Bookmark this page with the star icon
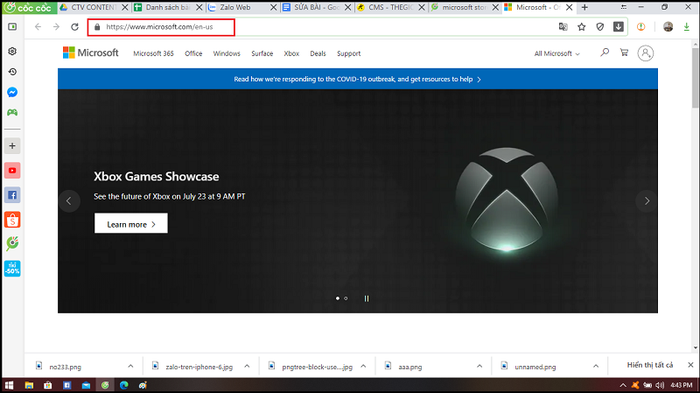The width and height of the screenshot is (700, 393). coord(581,27)
